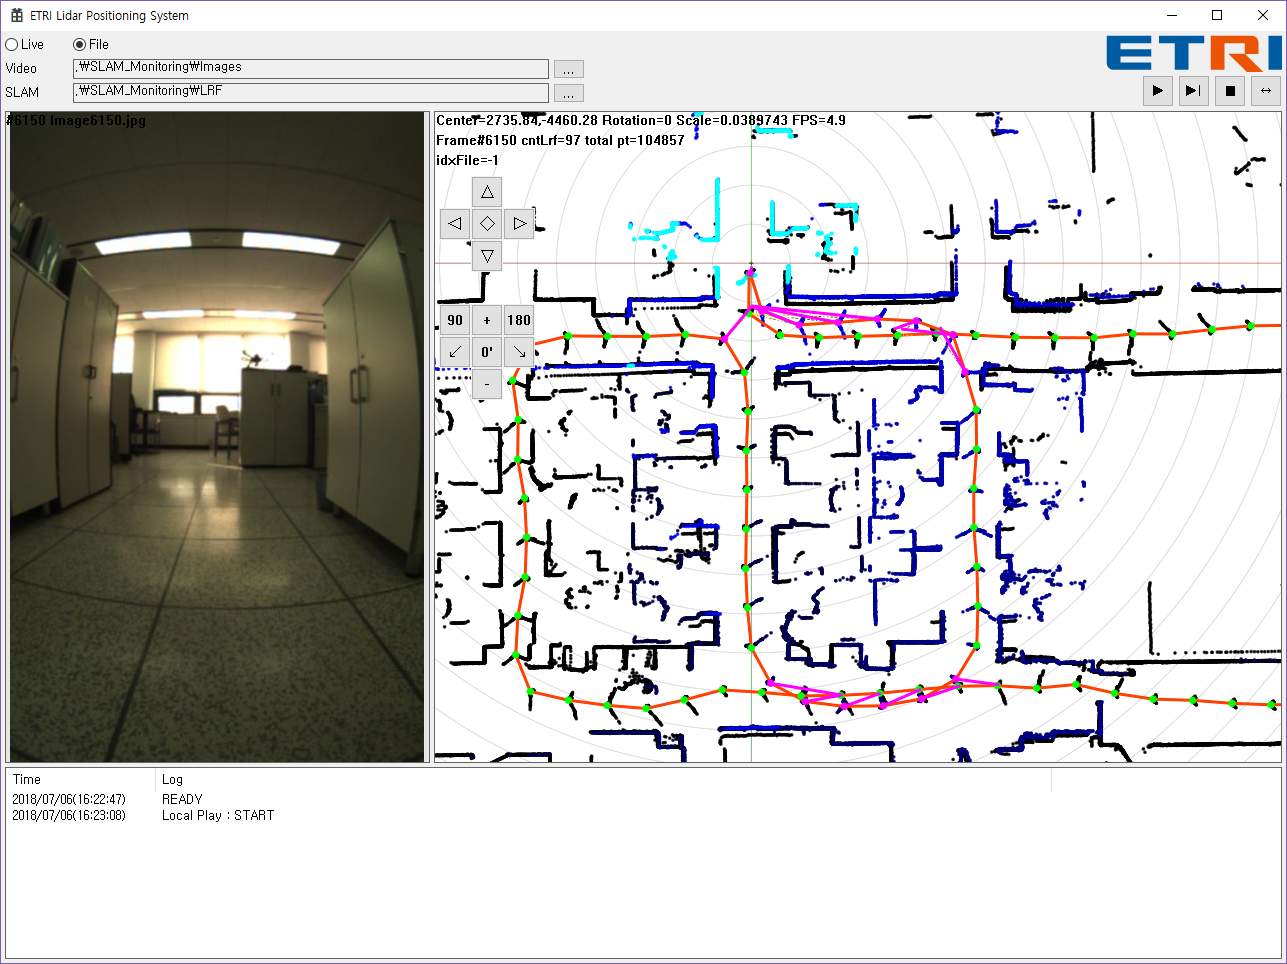This screenshot has width=1287, height=964.
Task: Pan map left with triangle arrow
Action: [455, 223]
